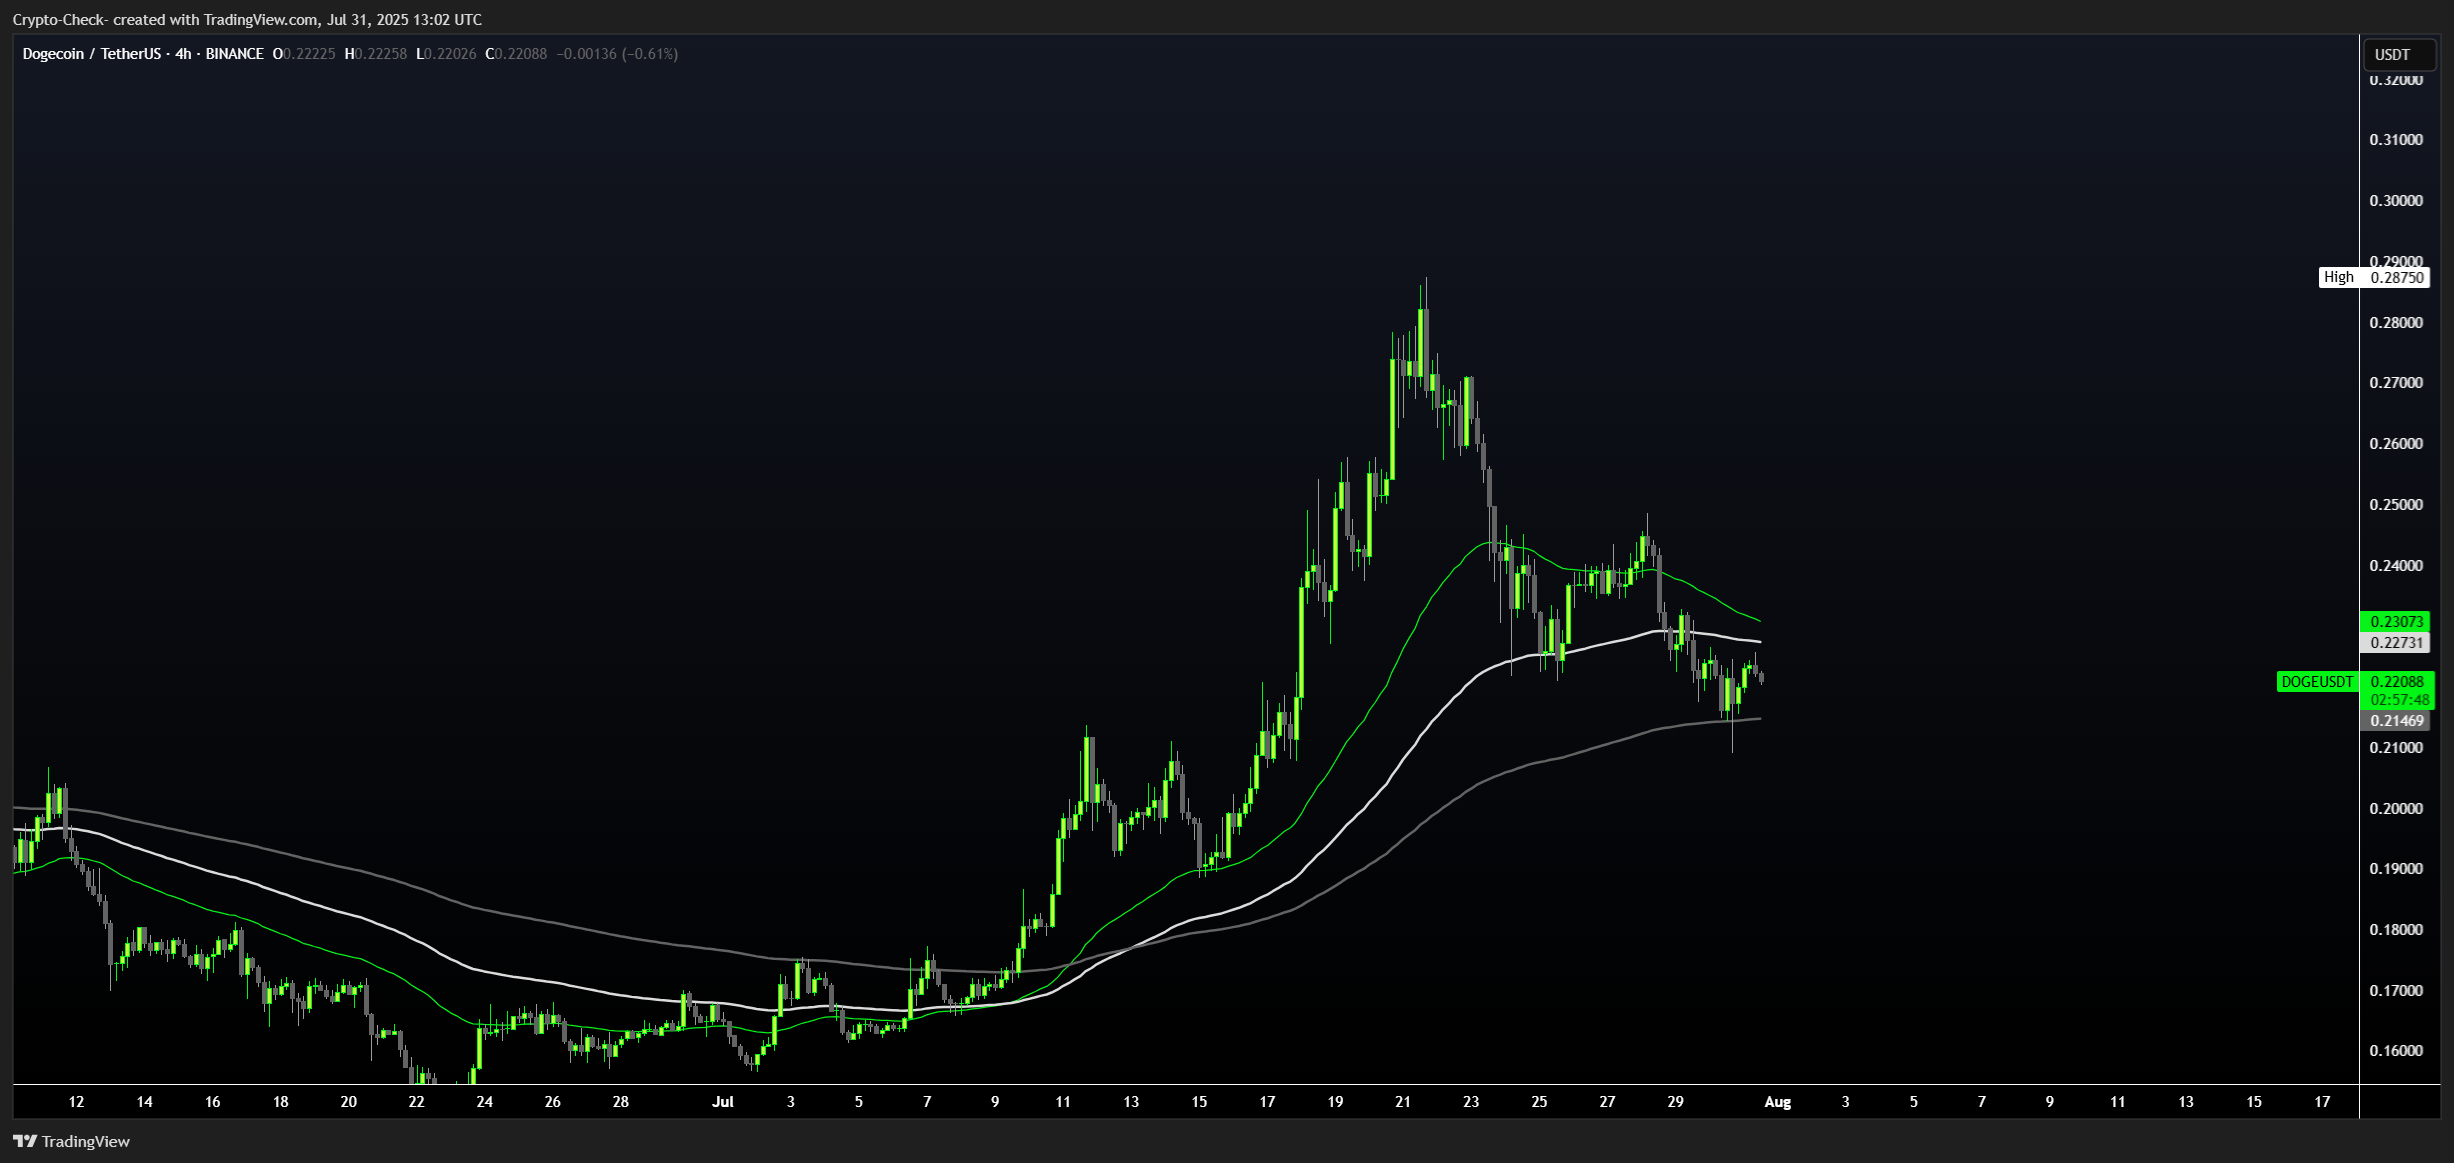Click date 14 on the time axis
Viewport: 2454px width, 1163px height.
pos(144,1101)
